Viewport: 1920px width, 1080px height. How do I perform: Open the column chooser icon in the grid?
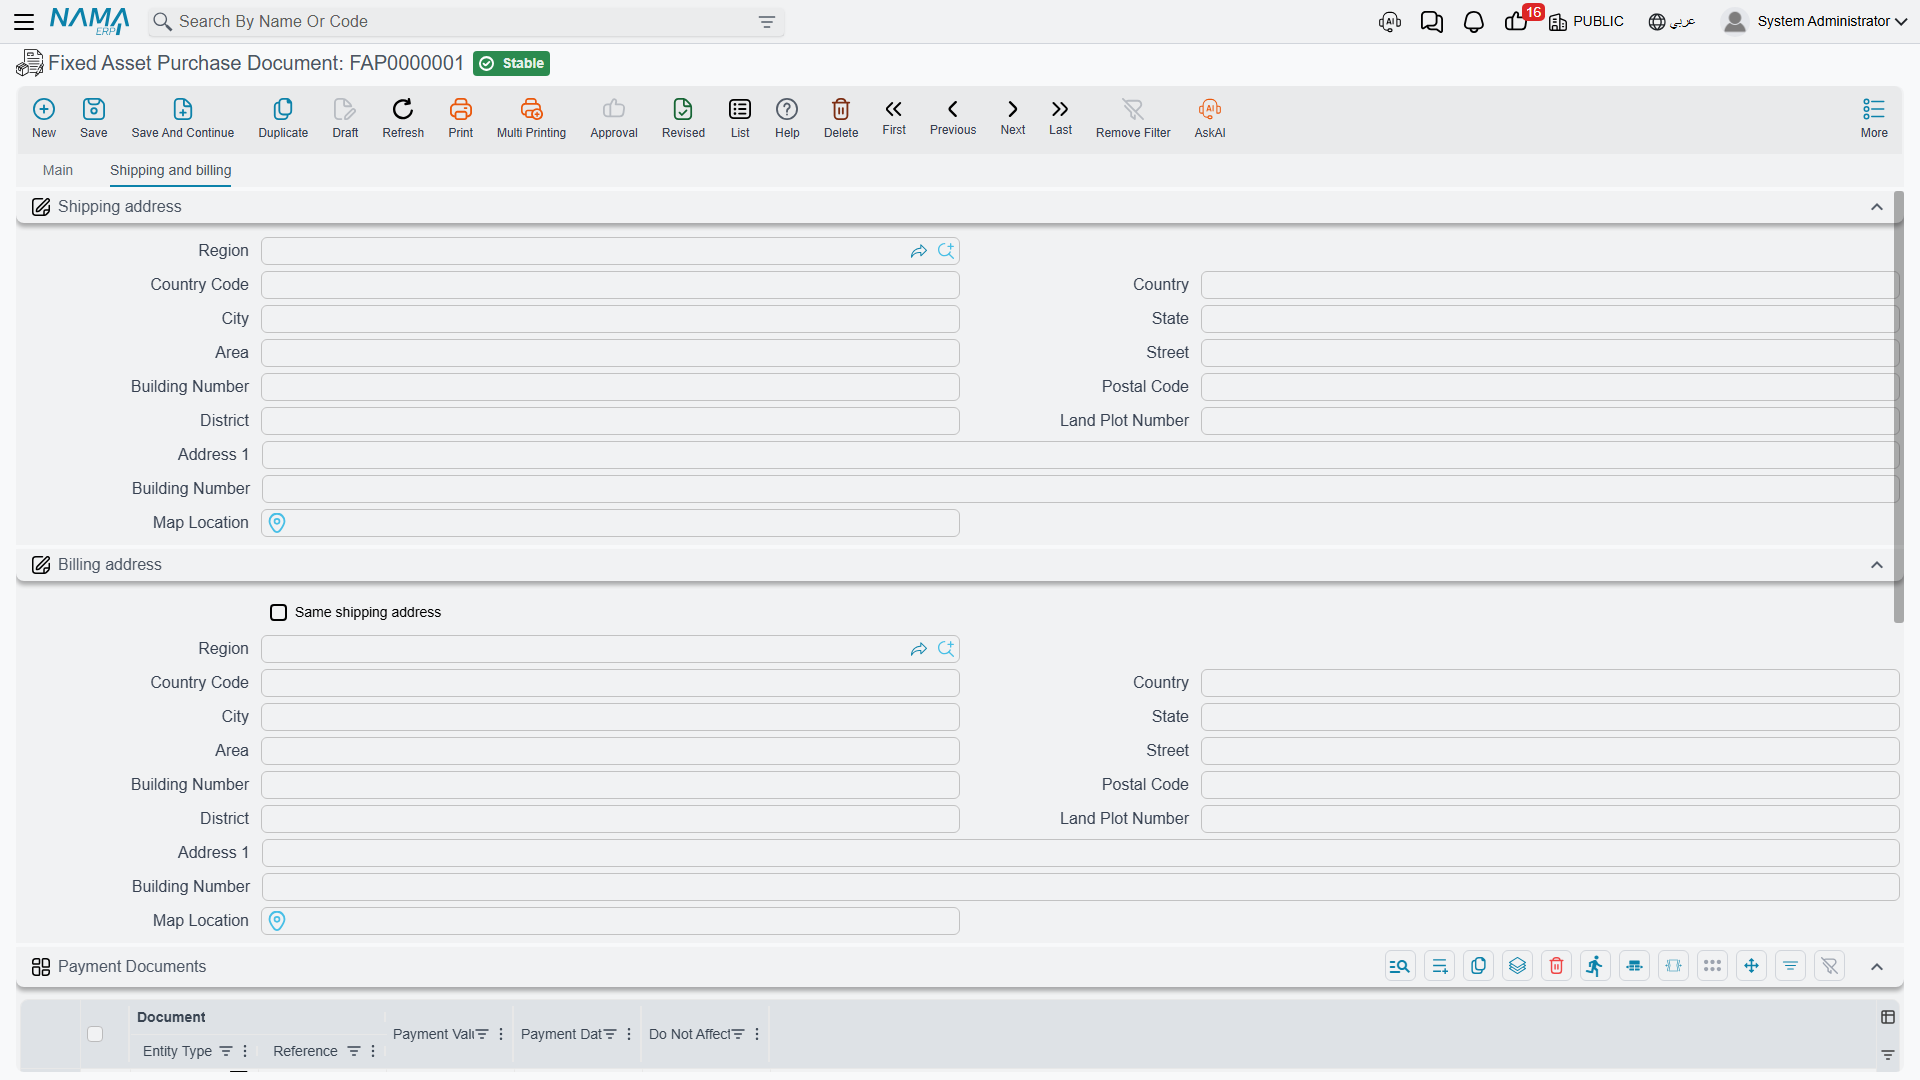[1888, 1017]
